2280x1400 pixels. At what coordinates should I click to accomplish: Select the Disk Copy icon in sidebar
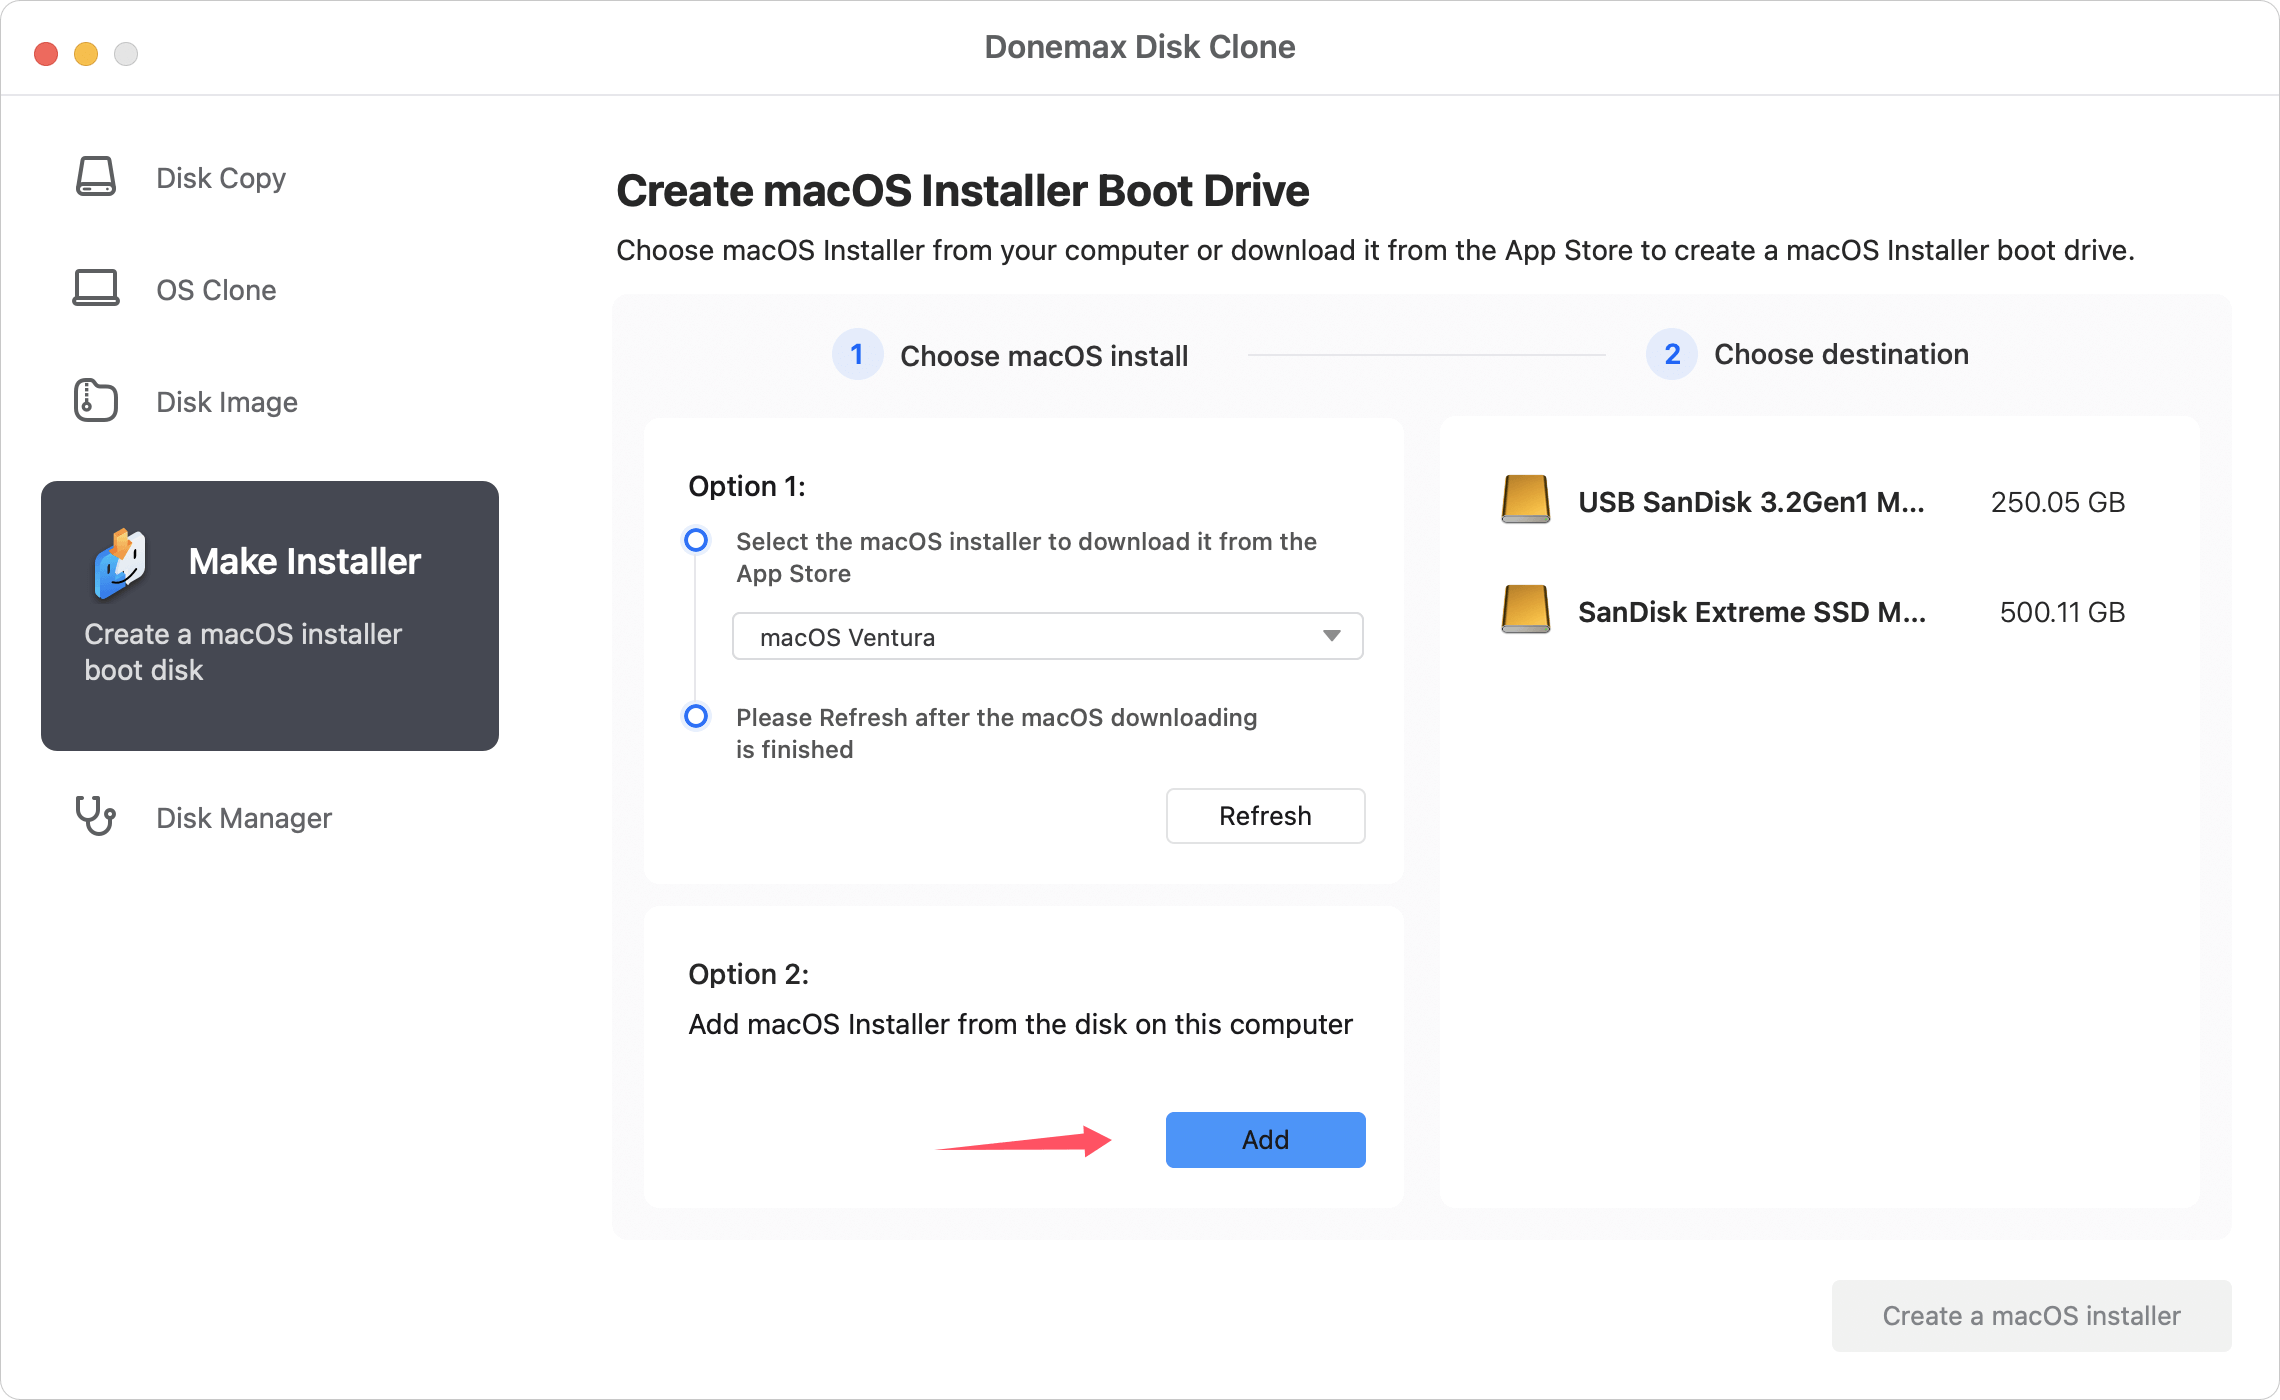[95, 177]
